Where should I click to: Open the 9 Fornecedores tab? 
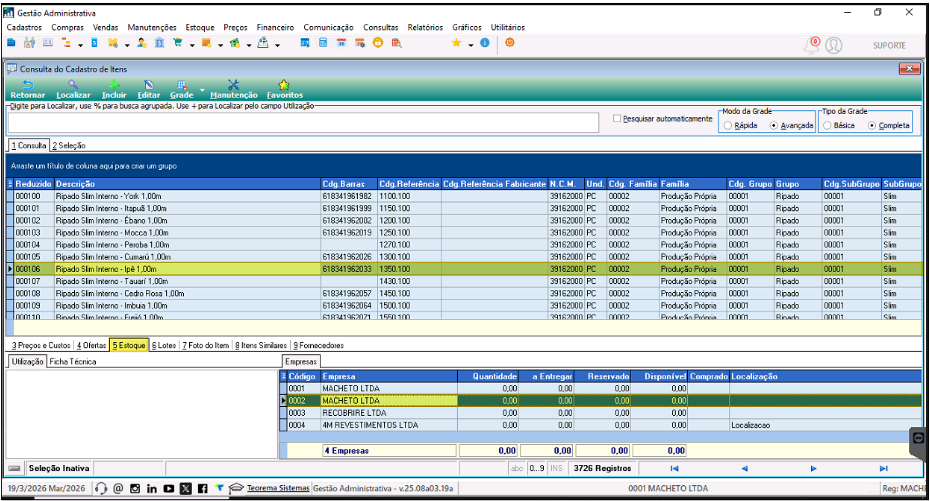tap(319, 345)
